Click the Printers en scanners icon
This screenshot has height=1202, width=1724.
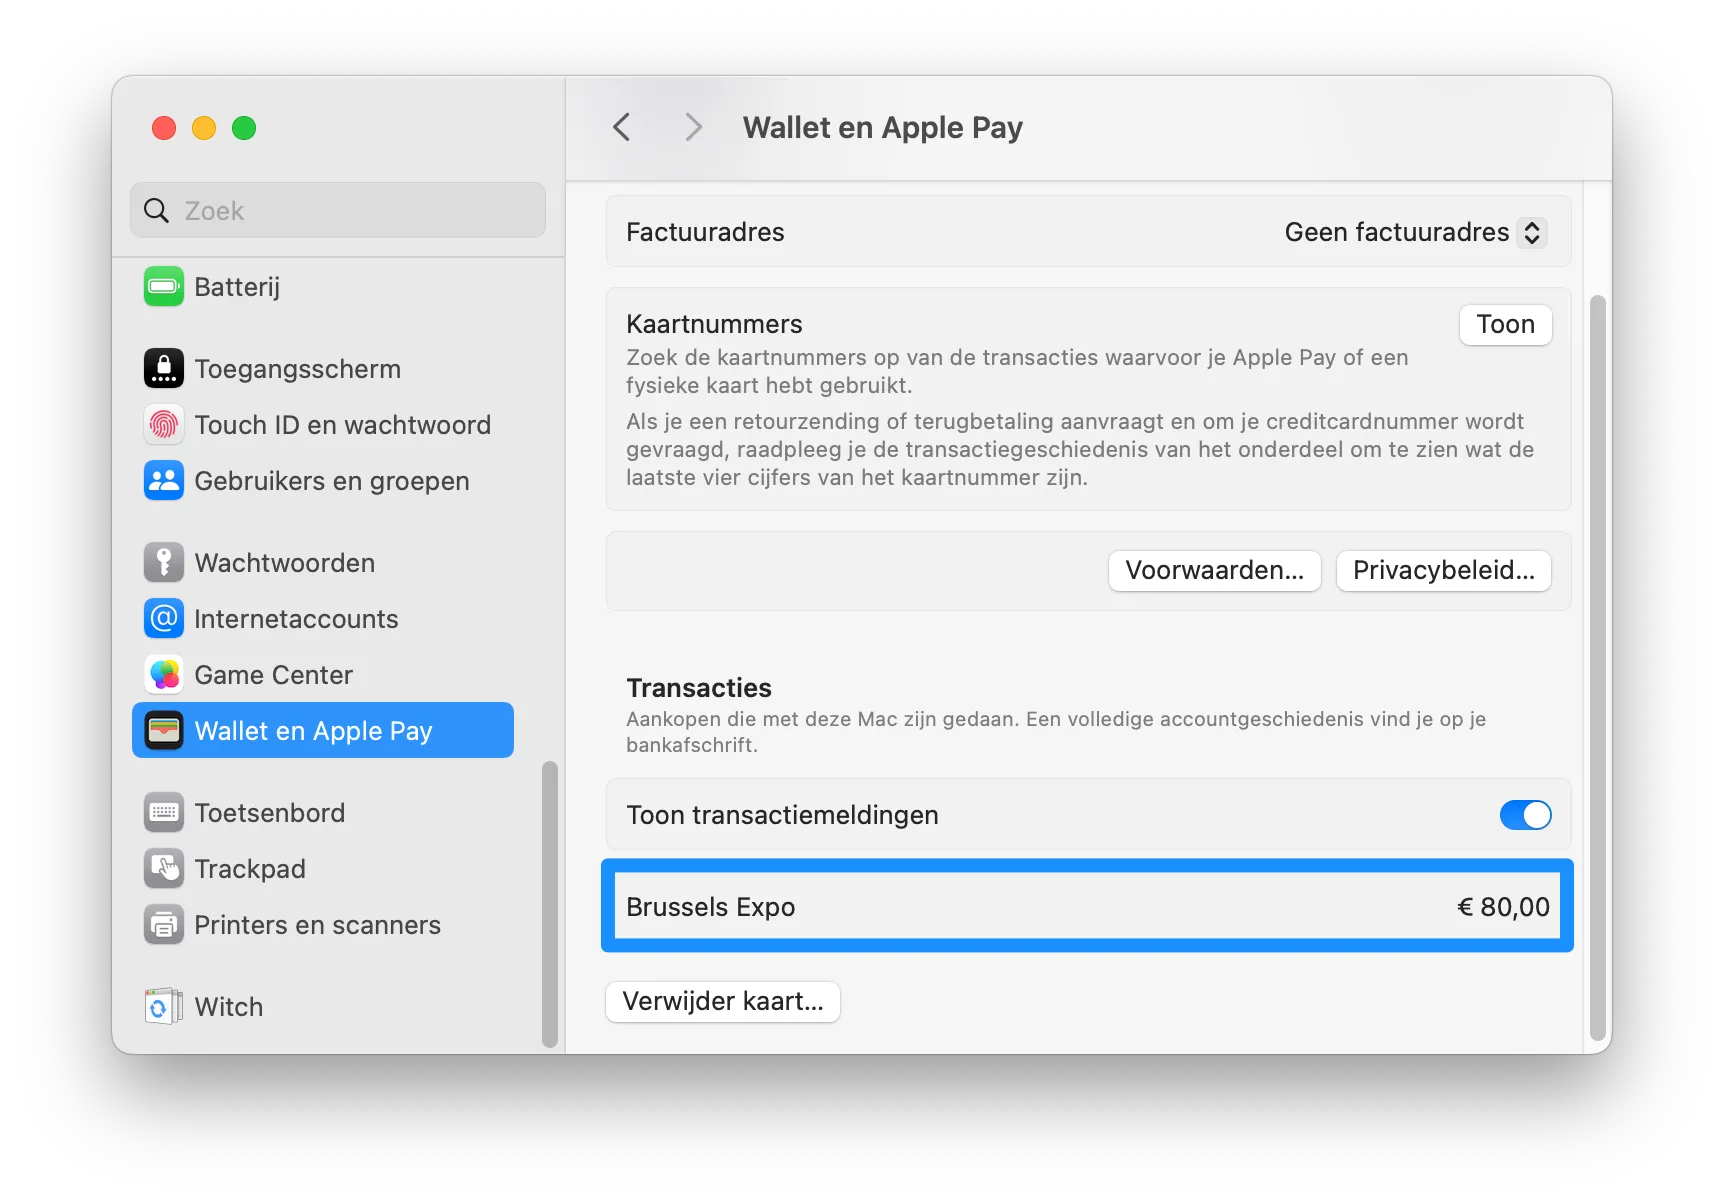[x=164, y=925]
